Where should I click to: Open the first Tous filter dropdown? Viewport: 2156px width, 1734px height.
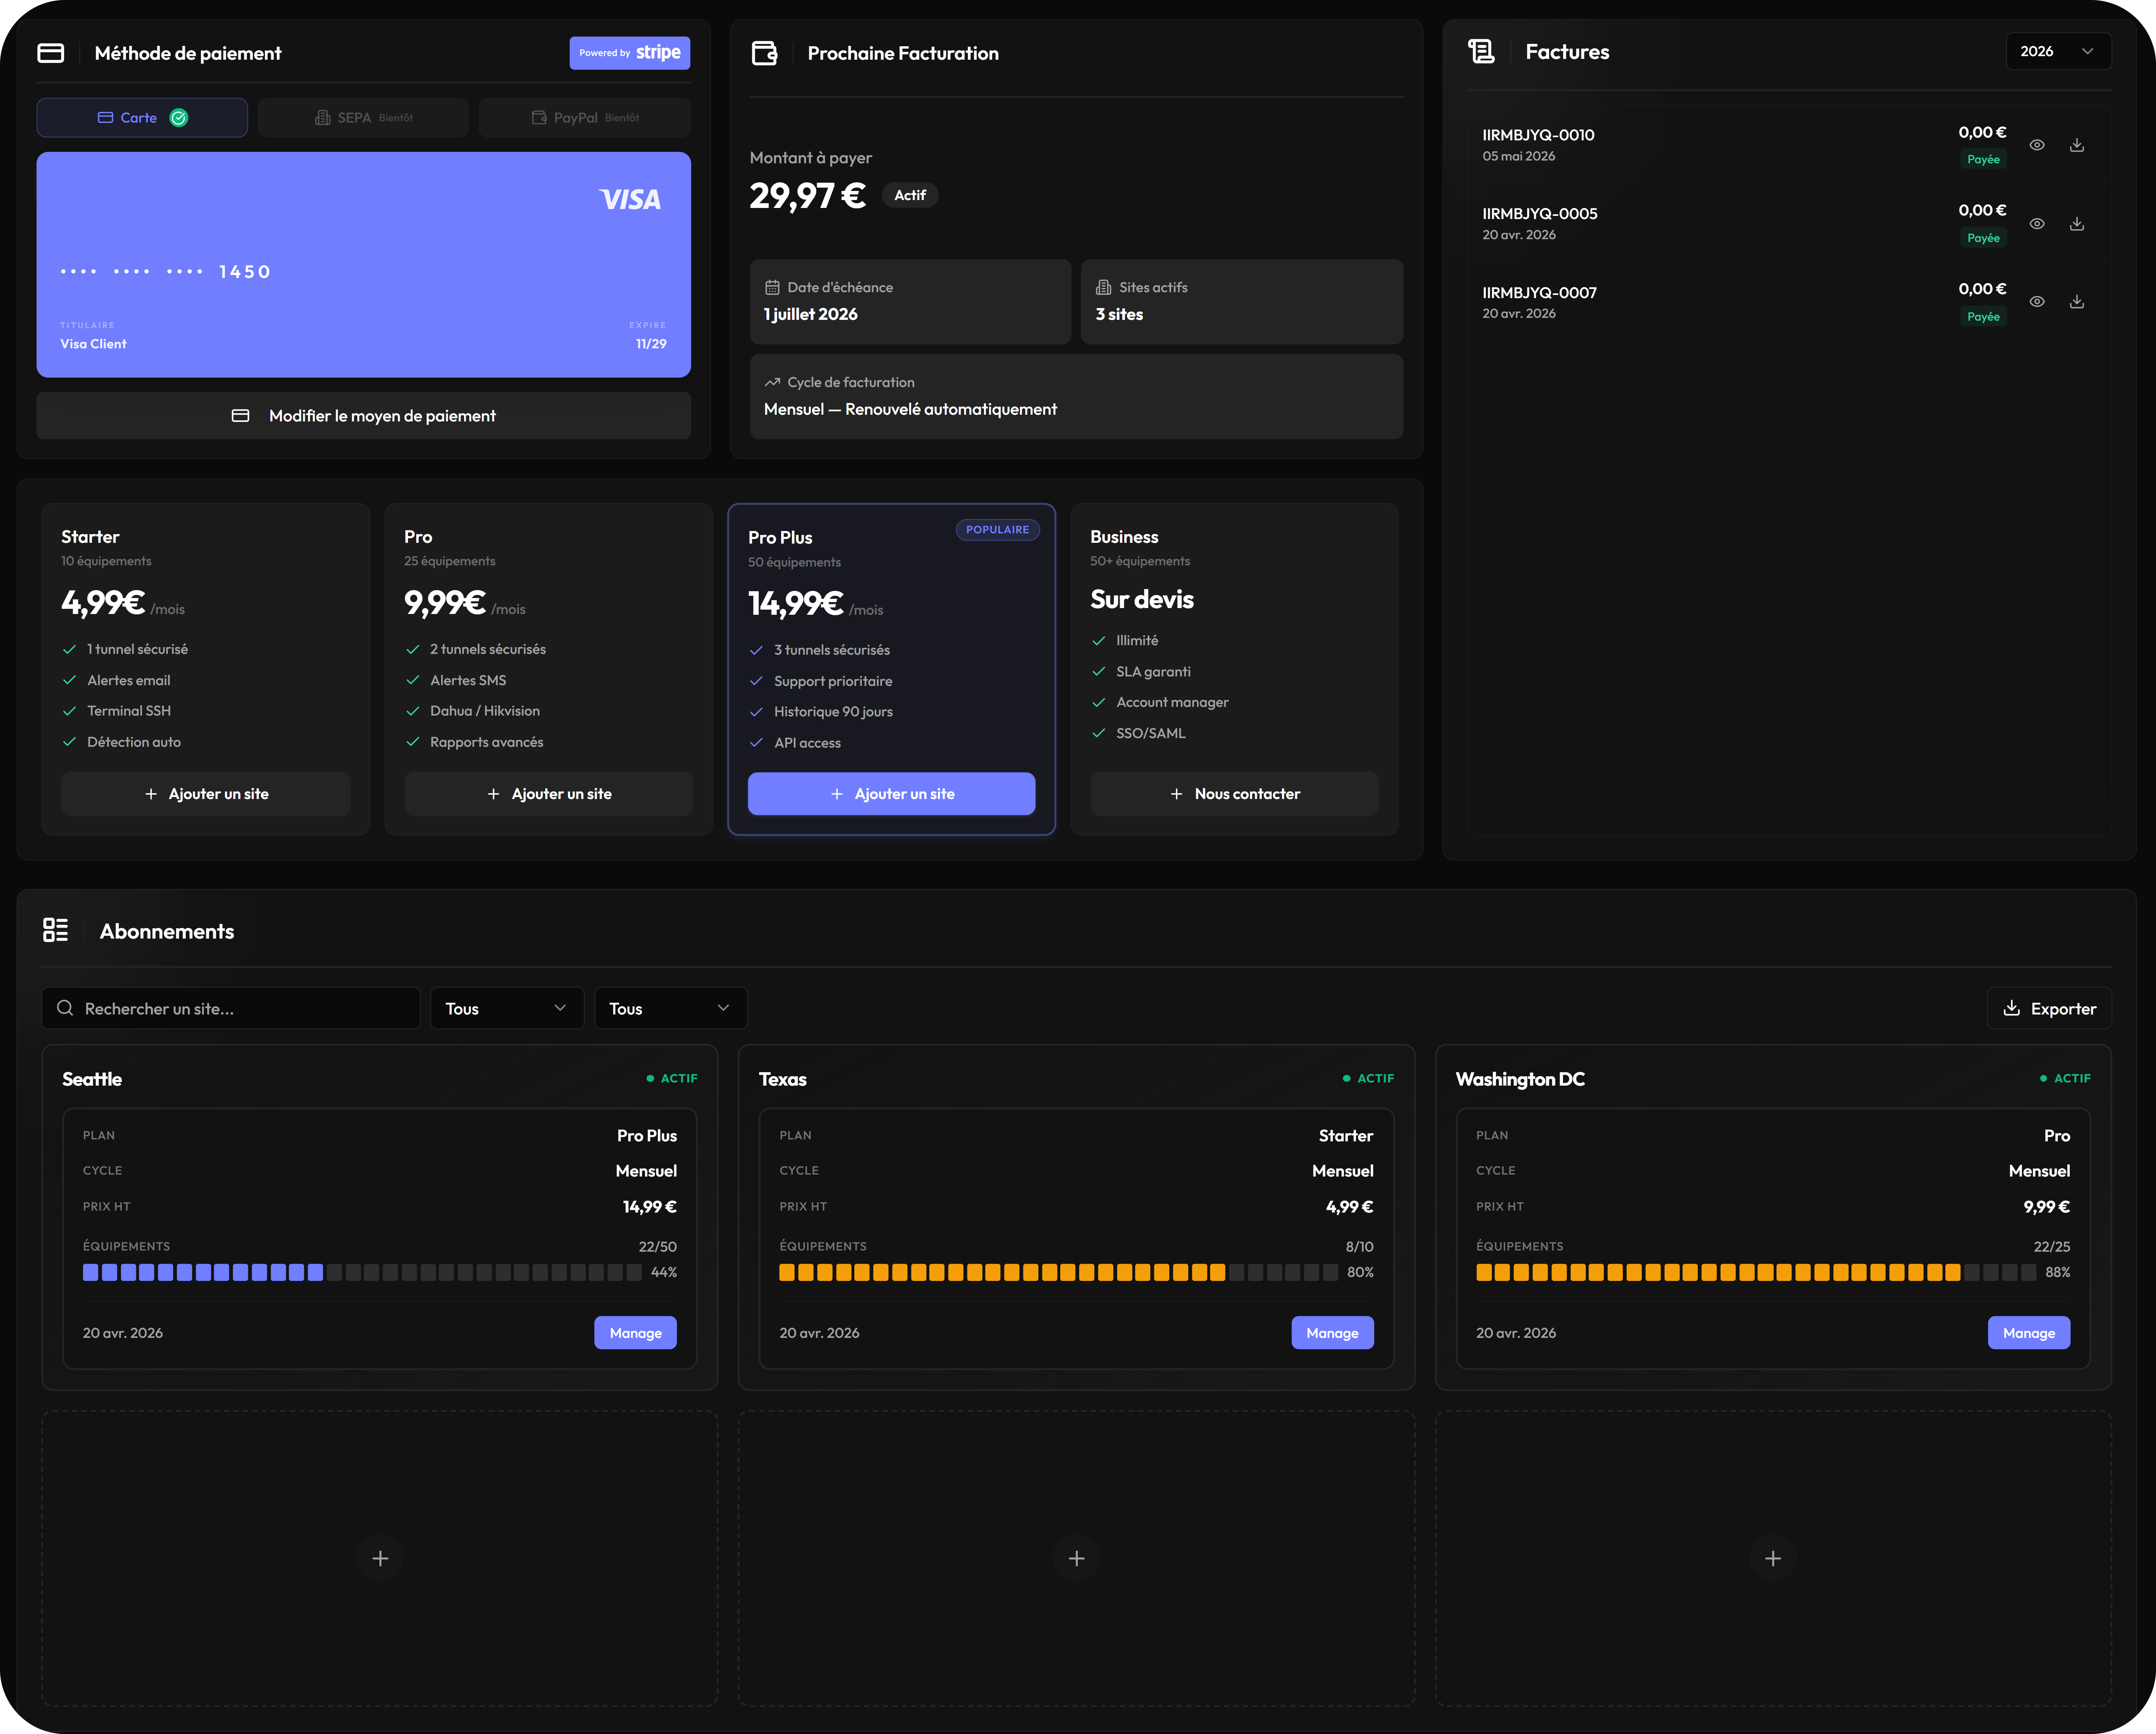507,1008
